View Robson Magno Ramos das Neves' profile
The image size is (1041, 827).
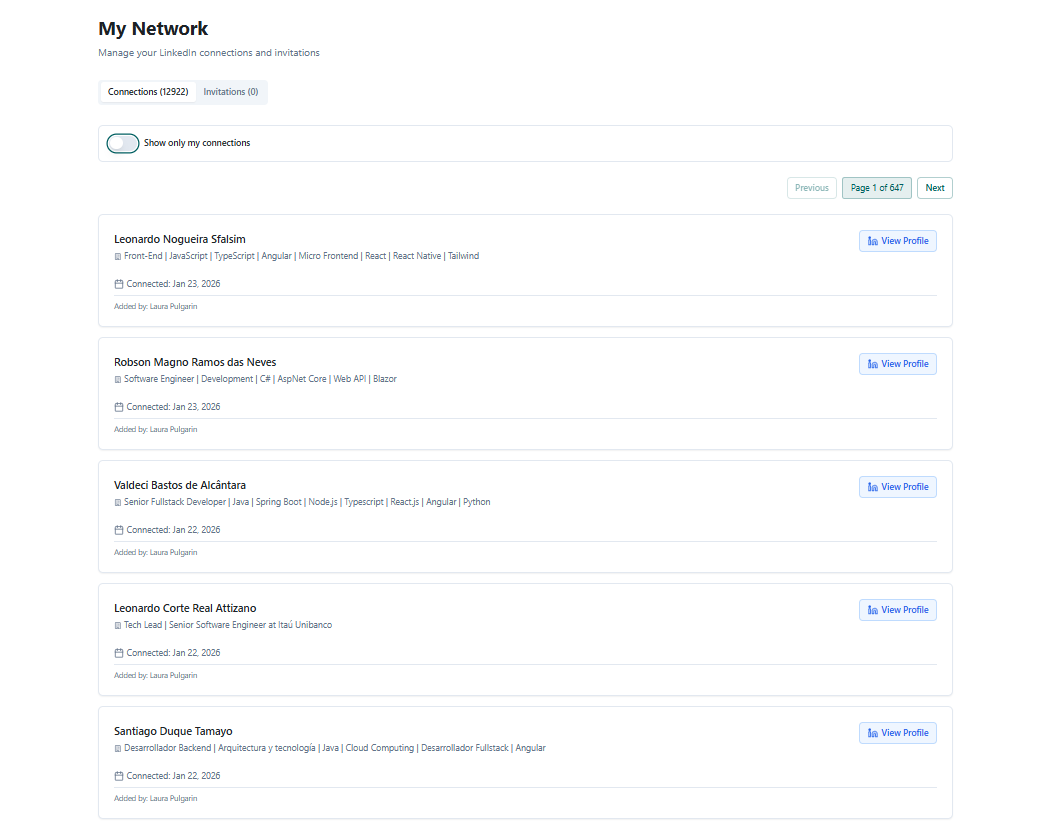[897, 364]
